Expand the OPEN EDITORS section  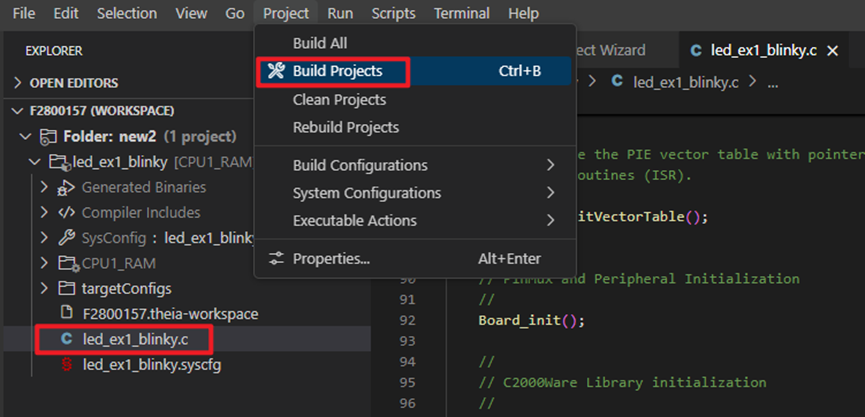pos(18,83)
